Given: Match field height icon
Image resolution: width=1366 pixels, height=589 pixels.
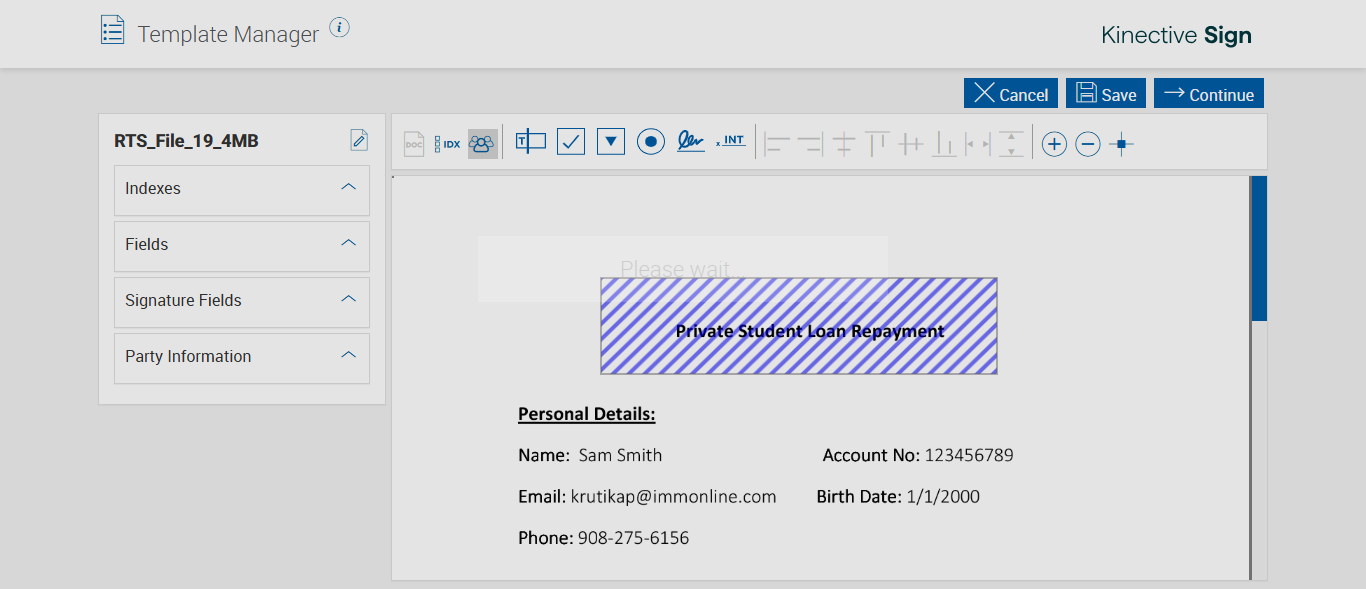Looking at the screenshot, I should tap(1012, 144).
